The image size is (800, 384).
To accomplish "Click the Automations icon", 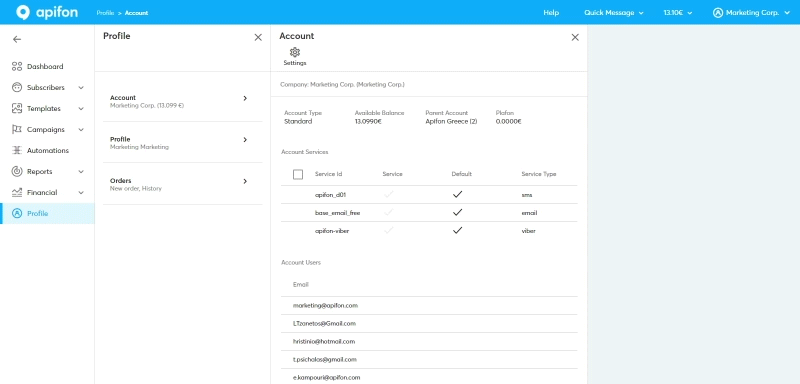I will (x=17, y=150).
